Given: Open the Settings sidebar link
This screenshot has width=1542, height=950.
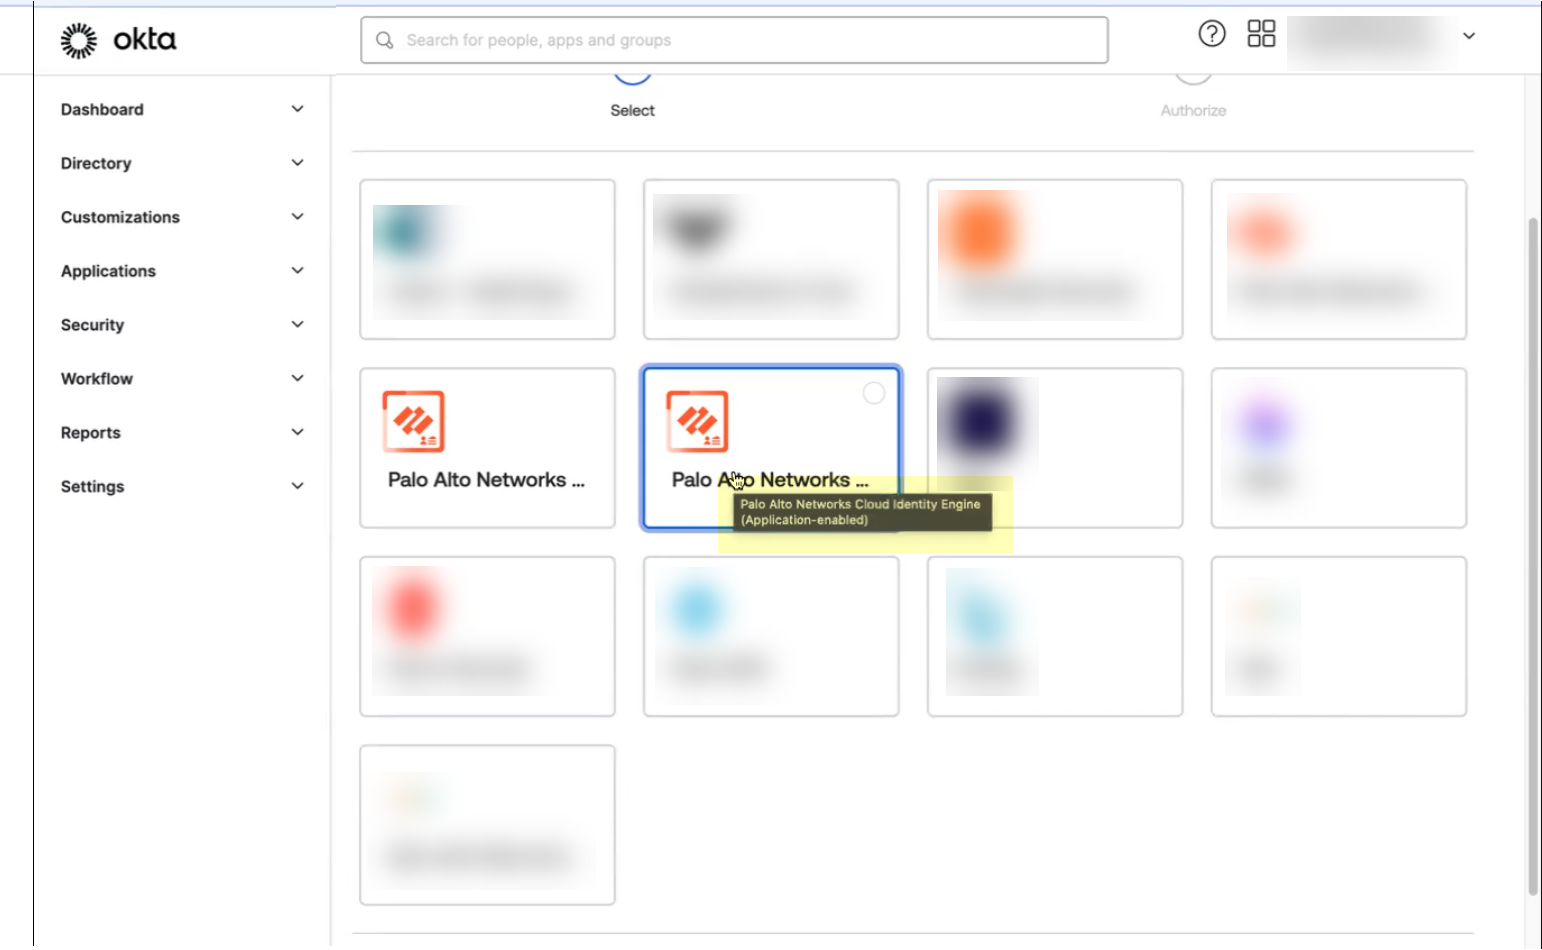Looking at the screenshot, I should pos(92,486).
